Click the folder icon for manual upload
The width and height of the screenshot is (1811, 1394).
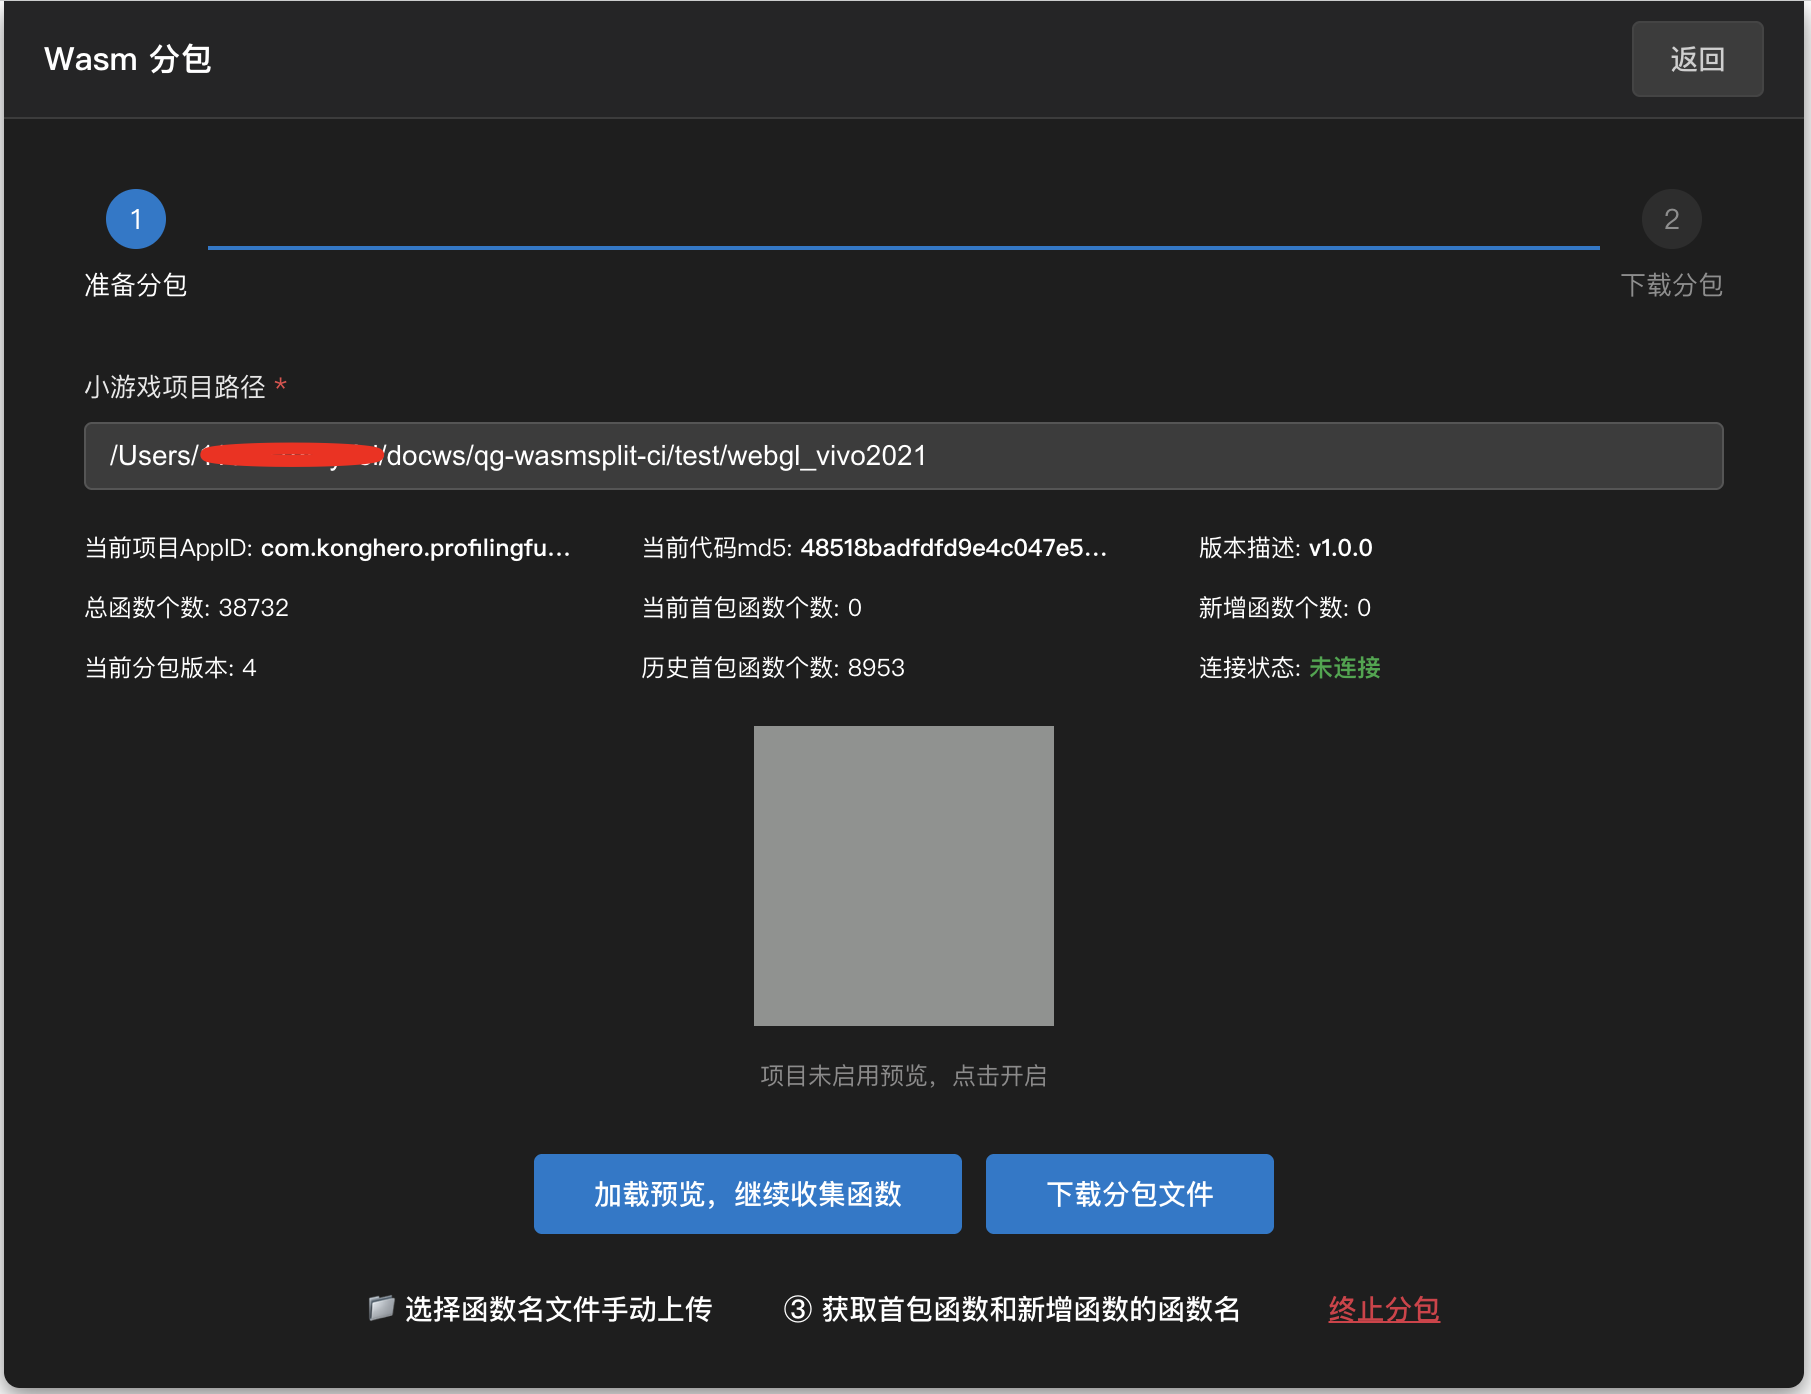coord(381,1308)
